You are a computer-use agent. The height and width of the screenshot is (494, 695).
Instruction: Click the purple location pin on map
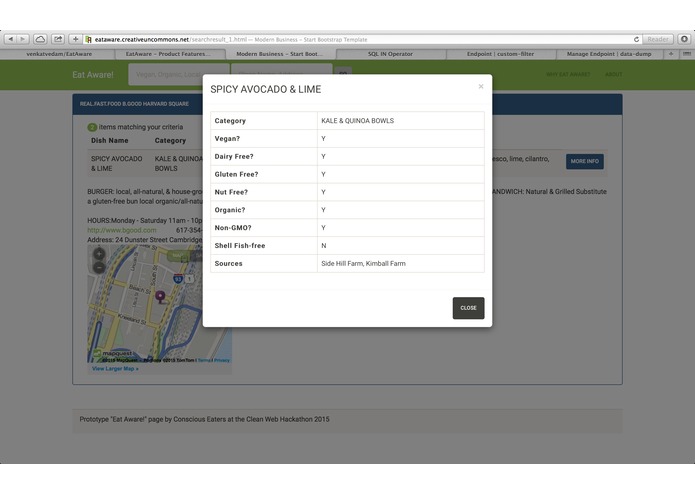point(160,296)
